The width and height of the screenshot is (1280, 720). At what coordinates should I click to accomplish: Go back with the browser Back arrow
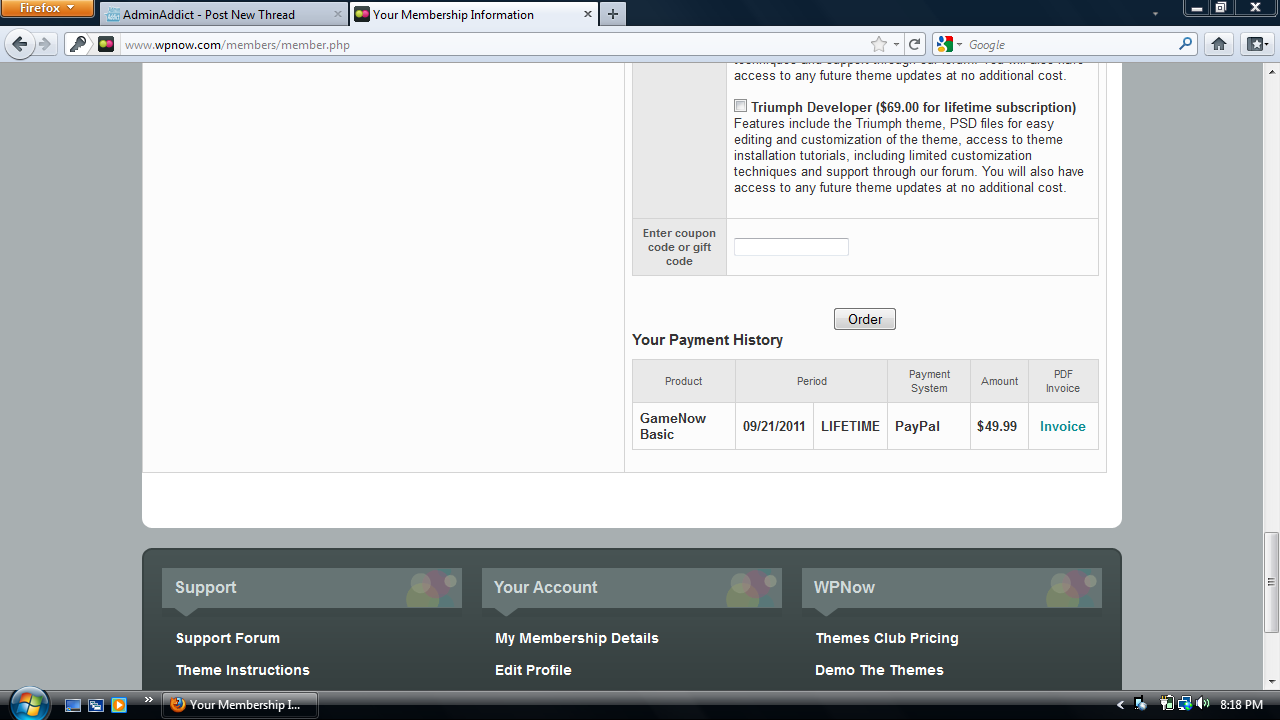(x=19, y=44)
